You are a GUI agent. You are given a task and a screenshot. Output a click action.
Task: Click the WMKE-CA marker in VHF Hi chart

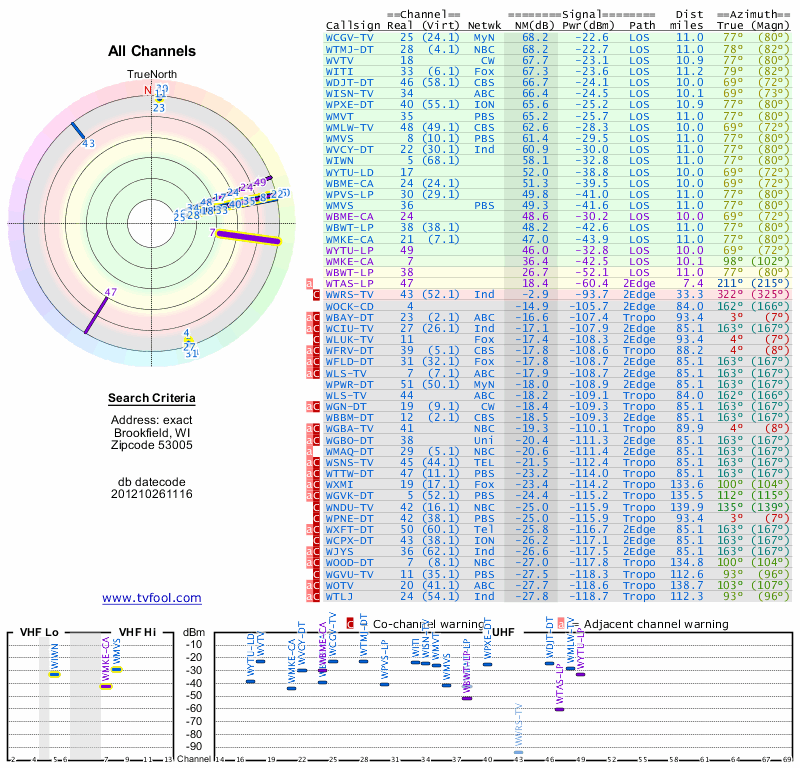point(106,686)
